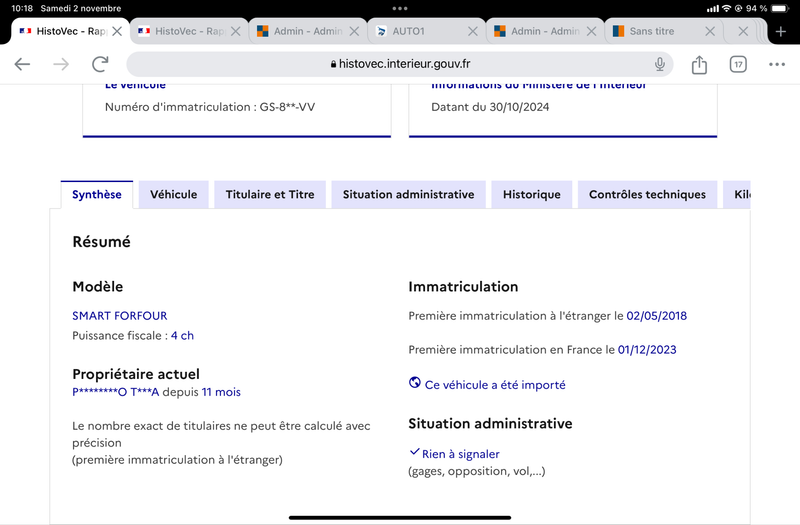
Task: Reload the HistoVec page
Action: [100, 64]
